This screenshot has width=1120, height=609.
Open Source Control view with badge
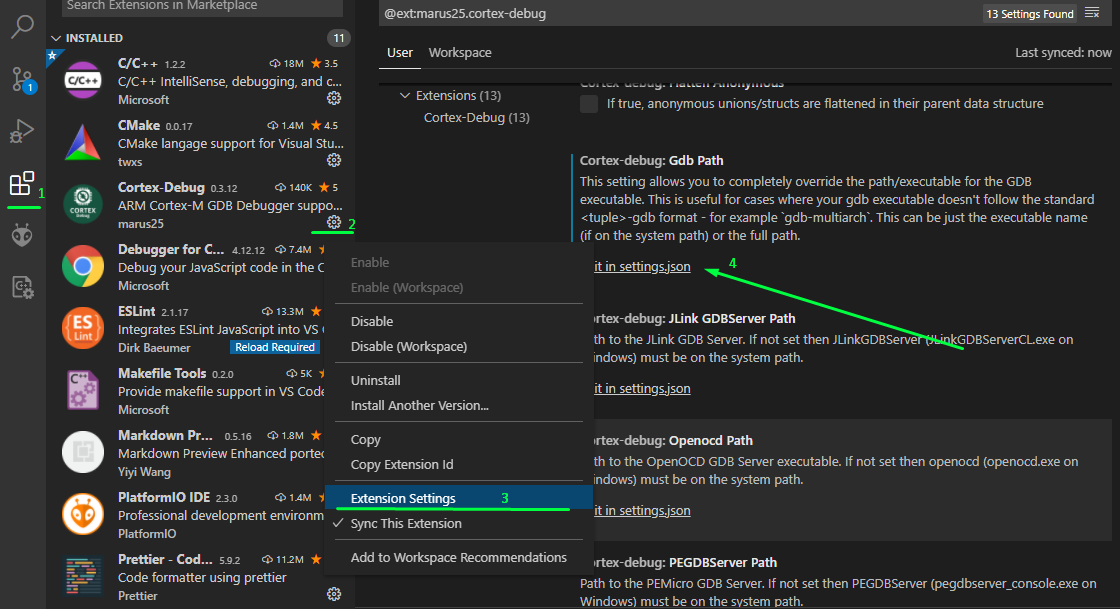(x=22, y=79)
